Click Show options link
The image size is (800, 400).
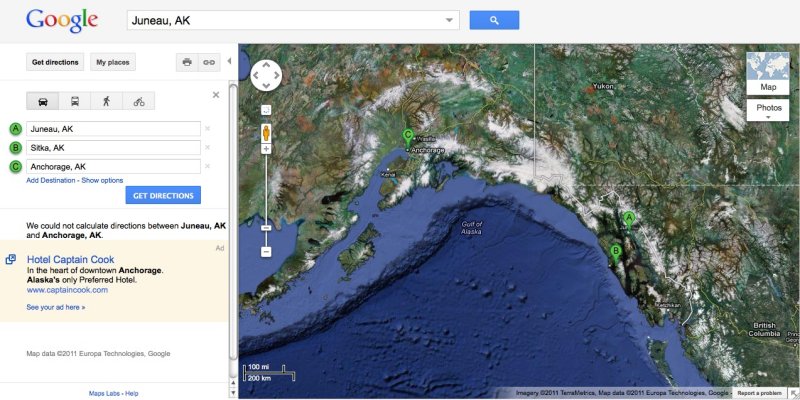pyautogui.click(x=102, y=181)
